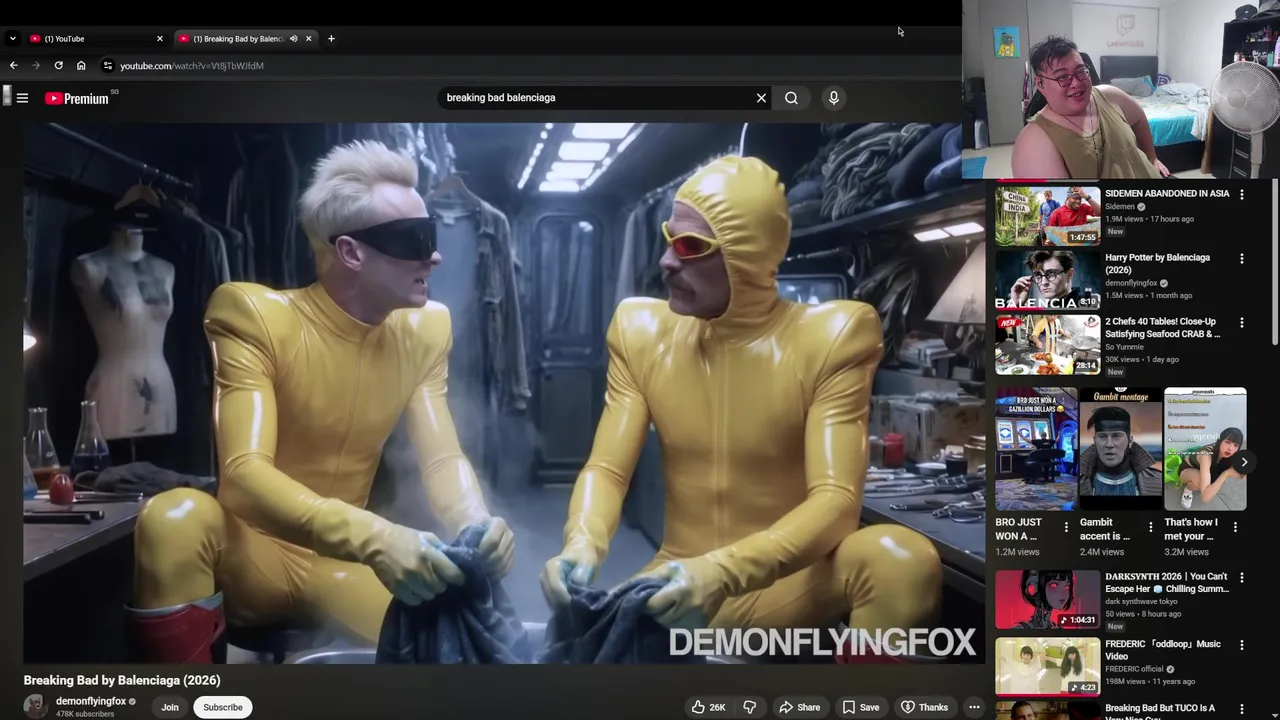Reload the current page
Screen dimensions: 1280x720
pyautogui.click(x=58, y=65)
